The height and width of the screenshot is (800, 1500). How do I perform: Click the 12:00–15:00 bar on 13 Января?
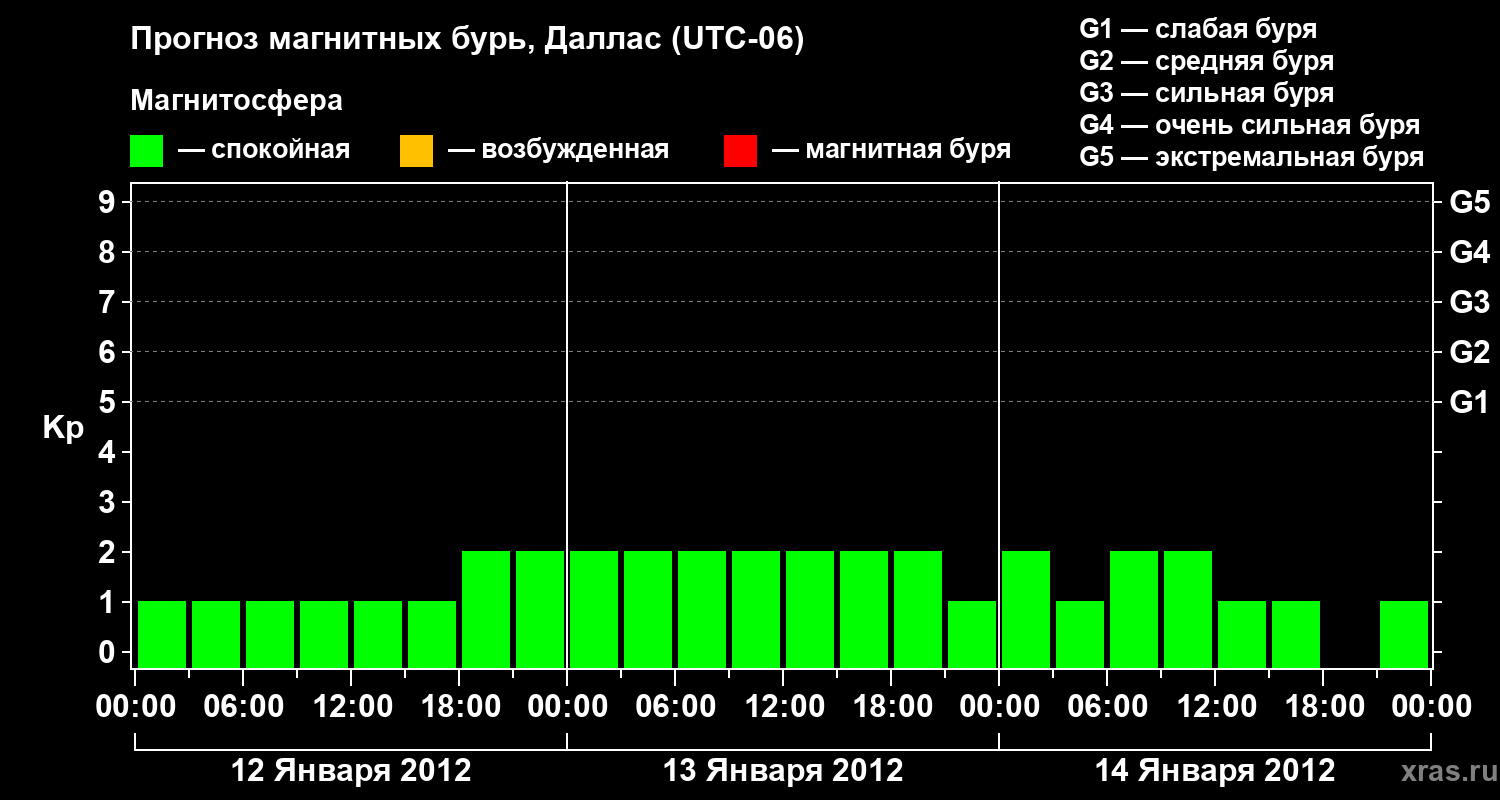point(810,609)
